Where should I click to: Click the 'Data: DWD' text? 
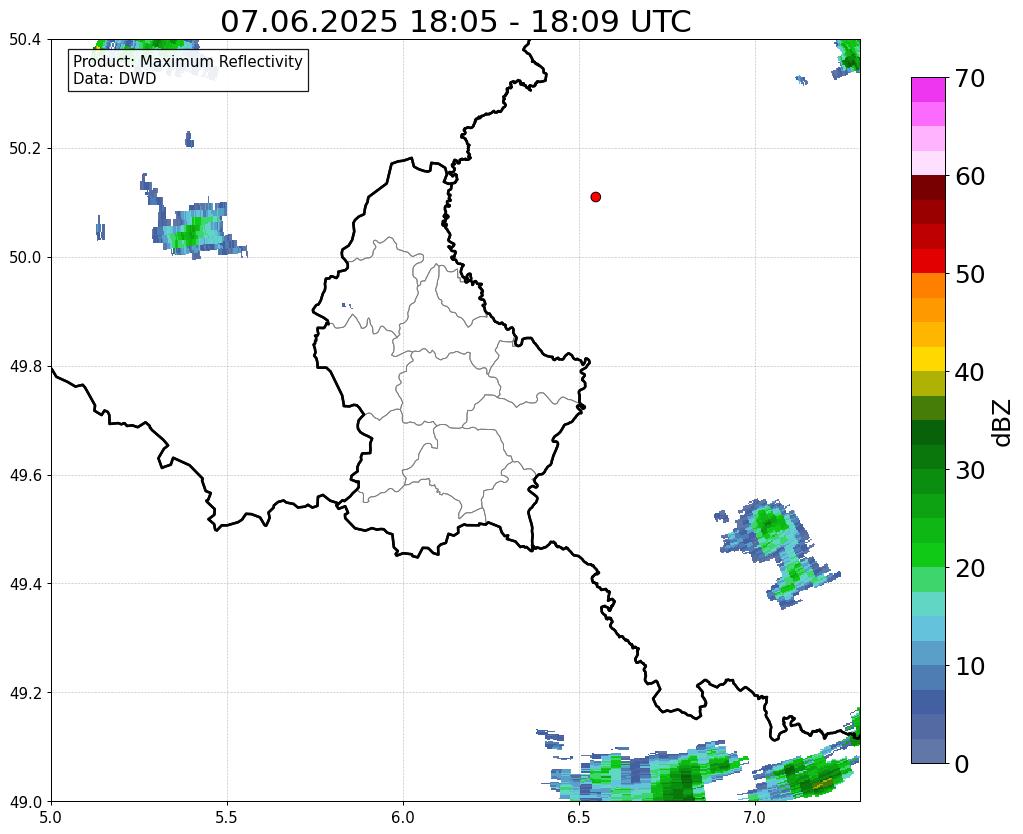[115, 79]
